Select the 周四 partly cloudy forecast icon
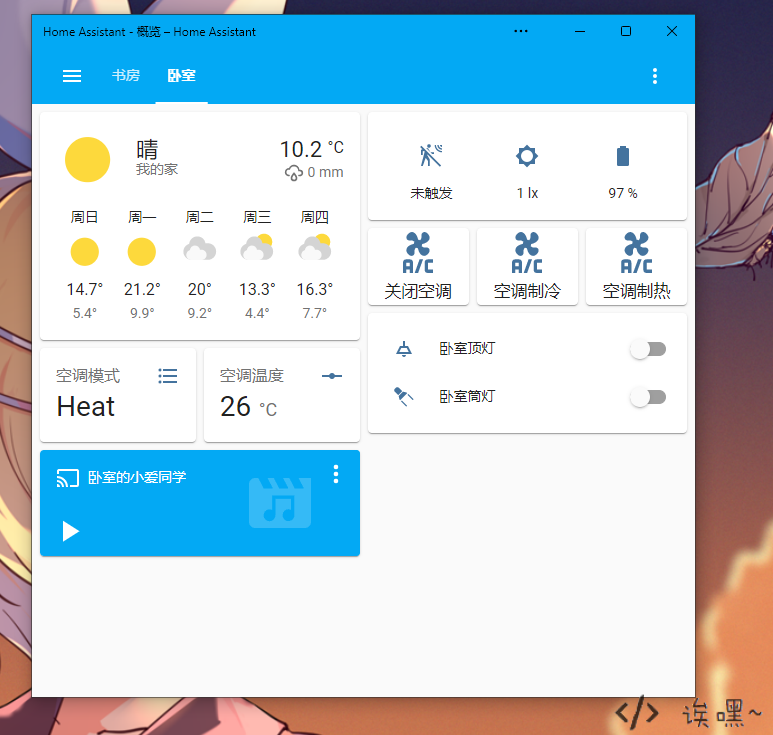This screenshot has width=773, height=735. (315, 247)
